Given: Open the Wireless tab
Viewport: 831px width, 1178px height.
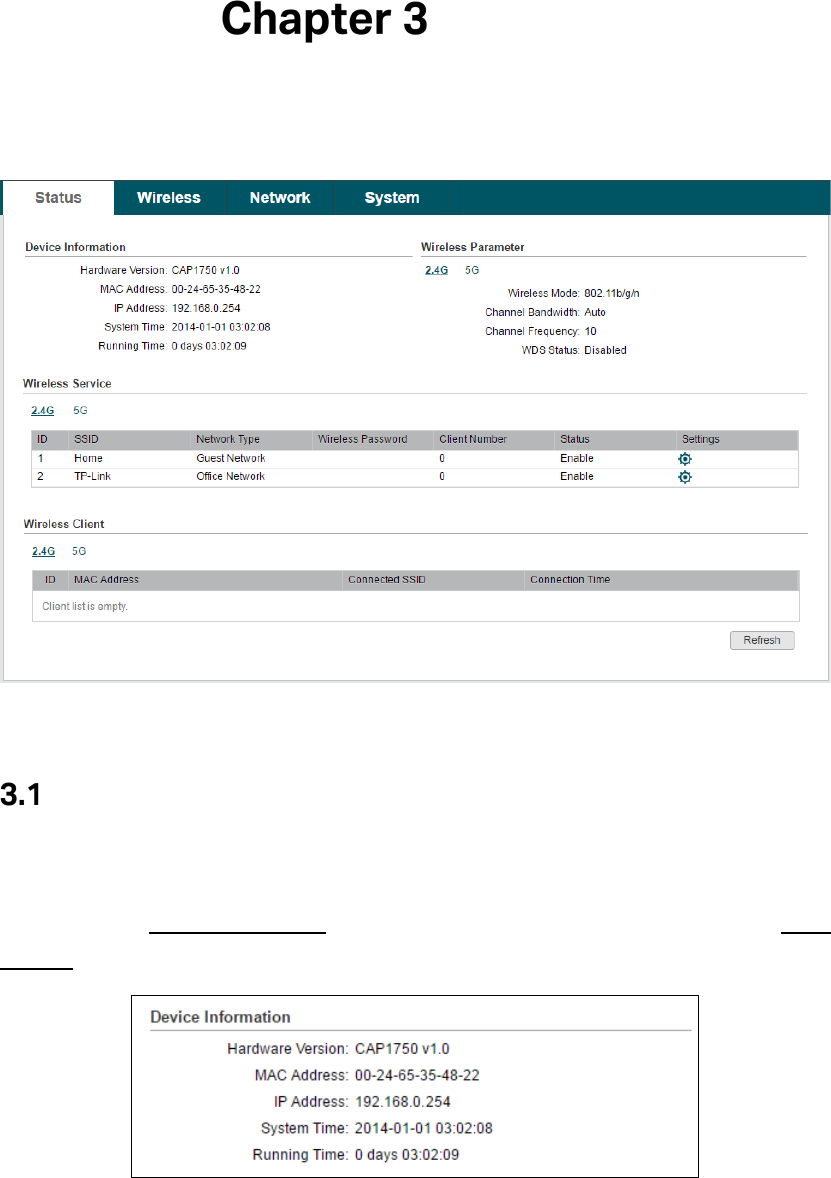Looking at the screenshot, I should coord(169,198).
